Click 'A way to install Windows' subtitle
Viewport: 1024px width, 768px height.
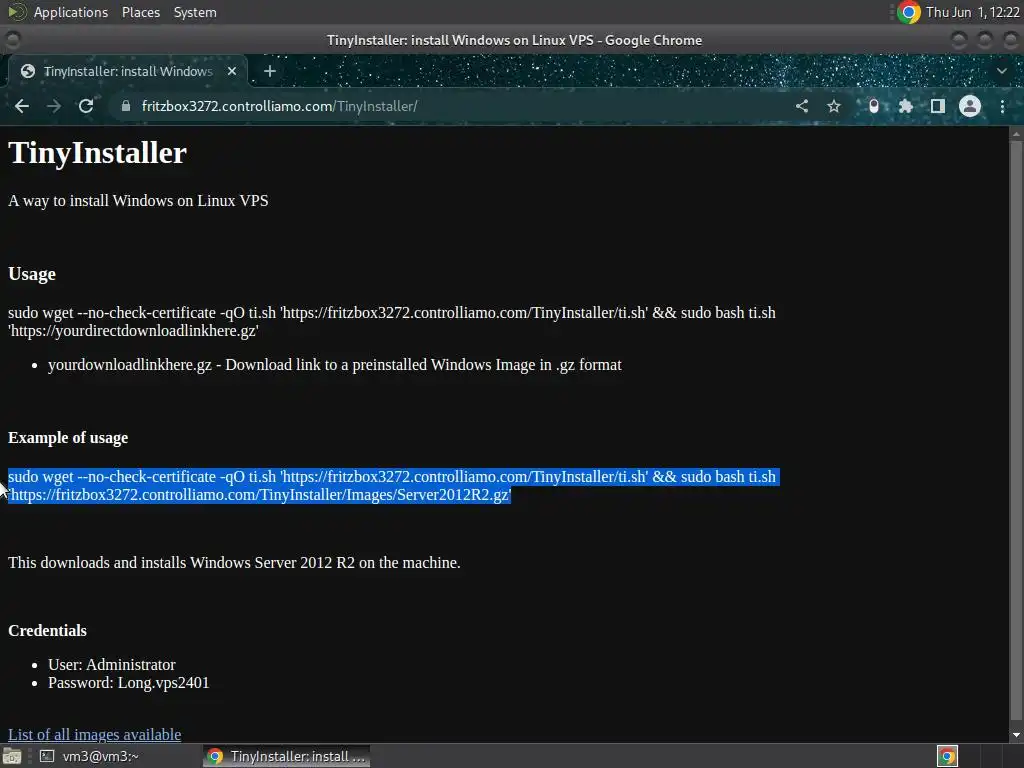click(x=138, y=200)
